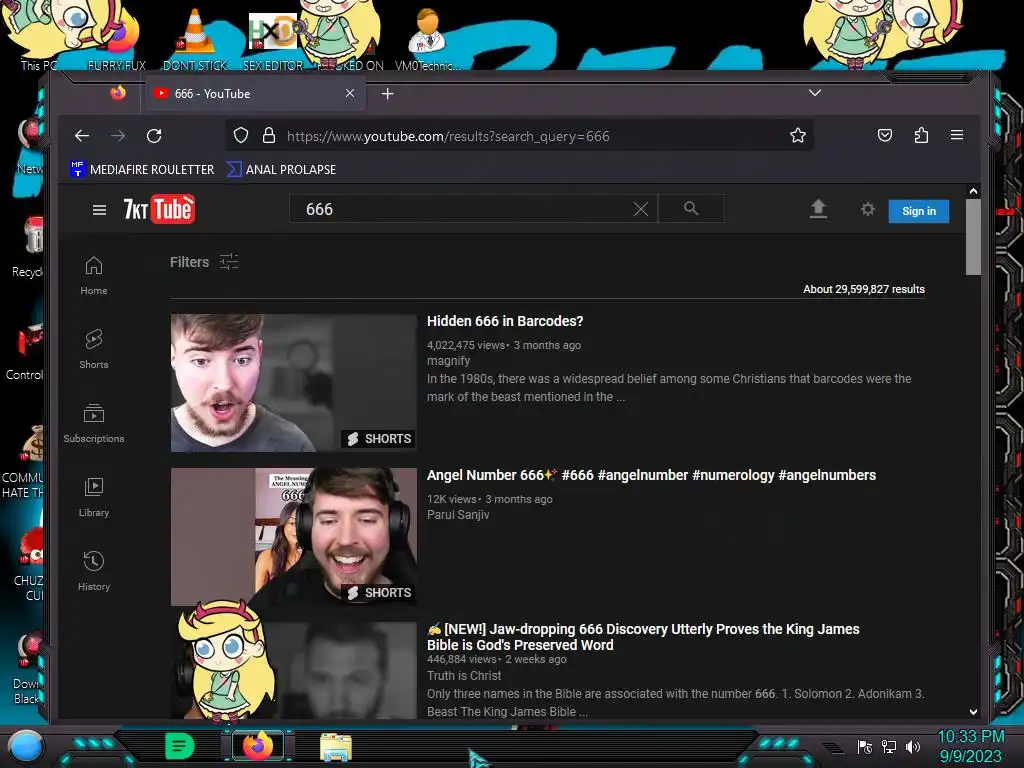Open the Jaw-dropping 666 Discovery video title
1024x768 pixels.
click(x=643, y=637)
